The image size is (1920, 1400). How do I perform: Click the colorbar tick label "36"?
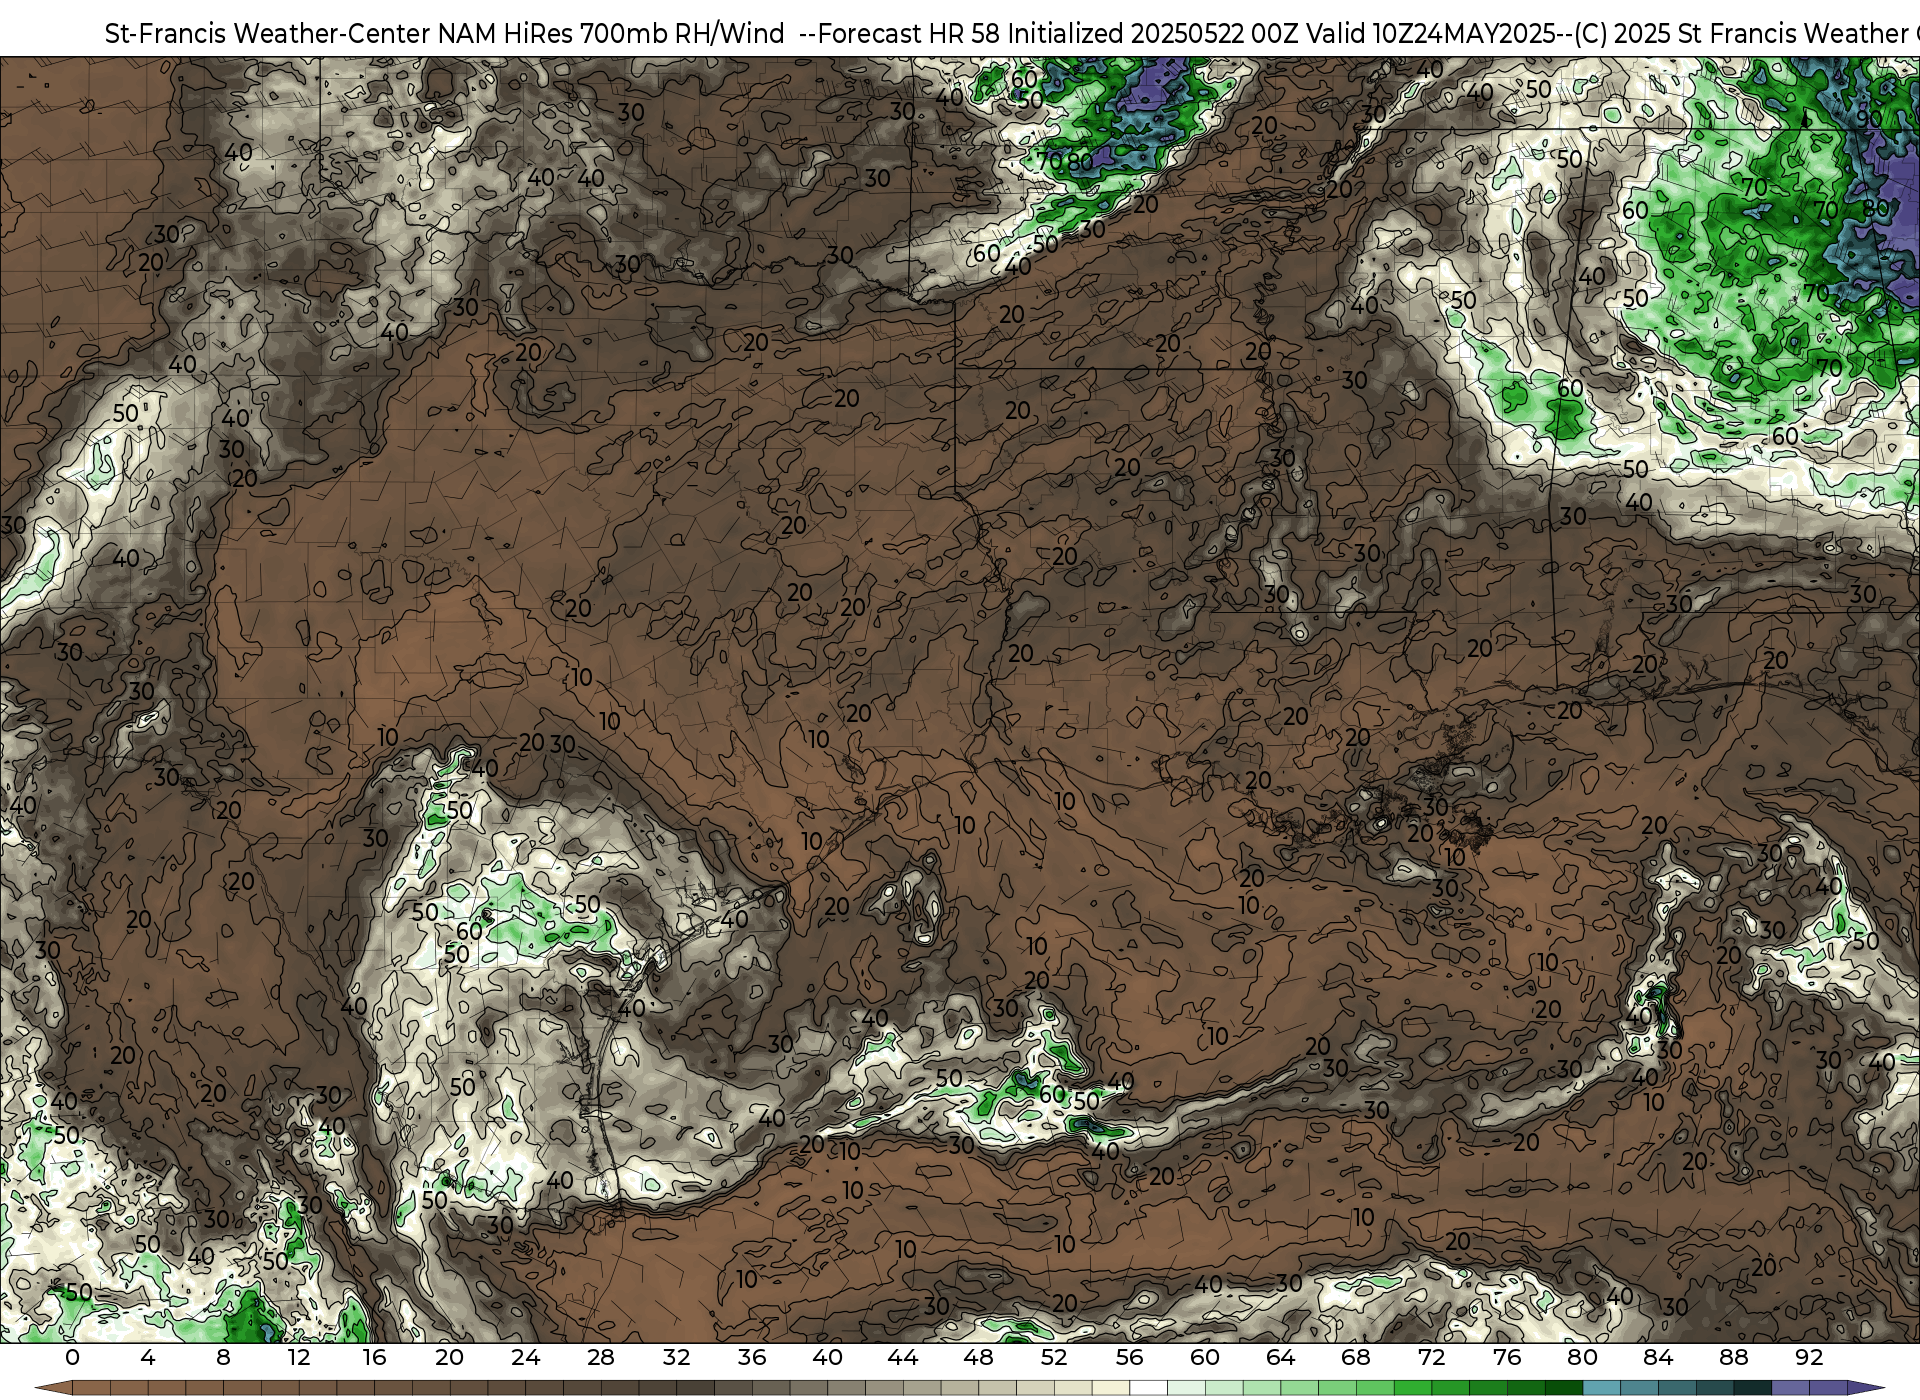[x=752, y=1357]
